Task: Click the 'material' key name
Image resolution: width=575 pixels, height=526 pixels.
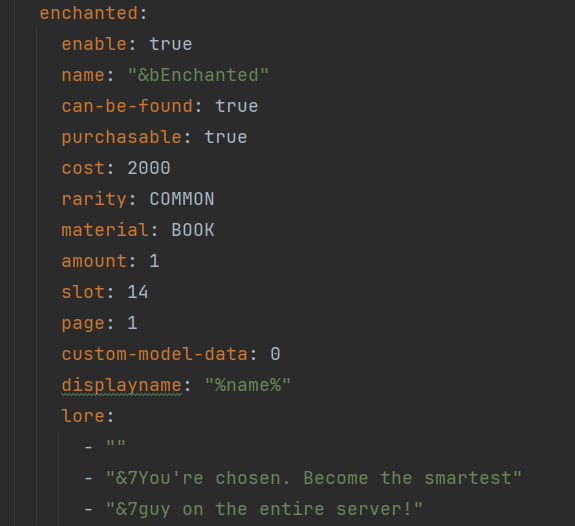Action: pyautogui.click(x=105, y=230)
